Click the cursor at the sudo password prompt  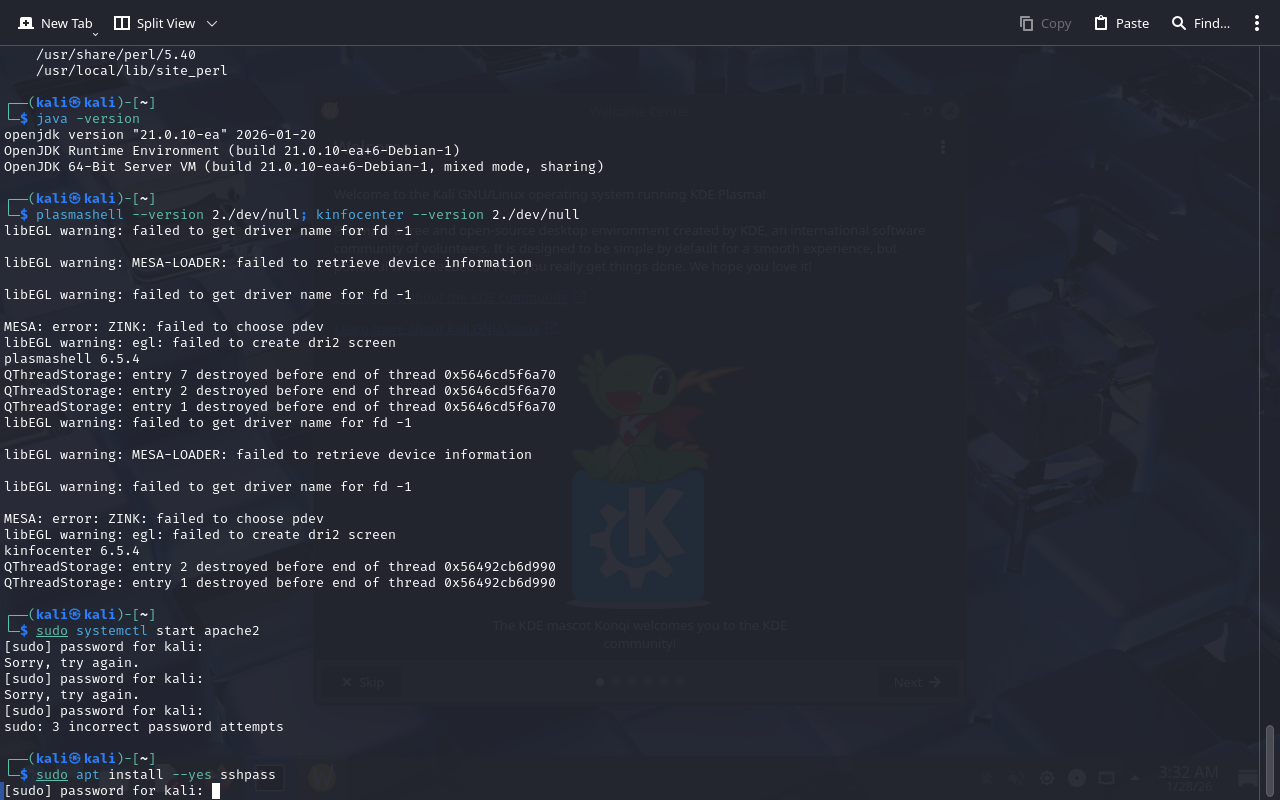point(215,791)
